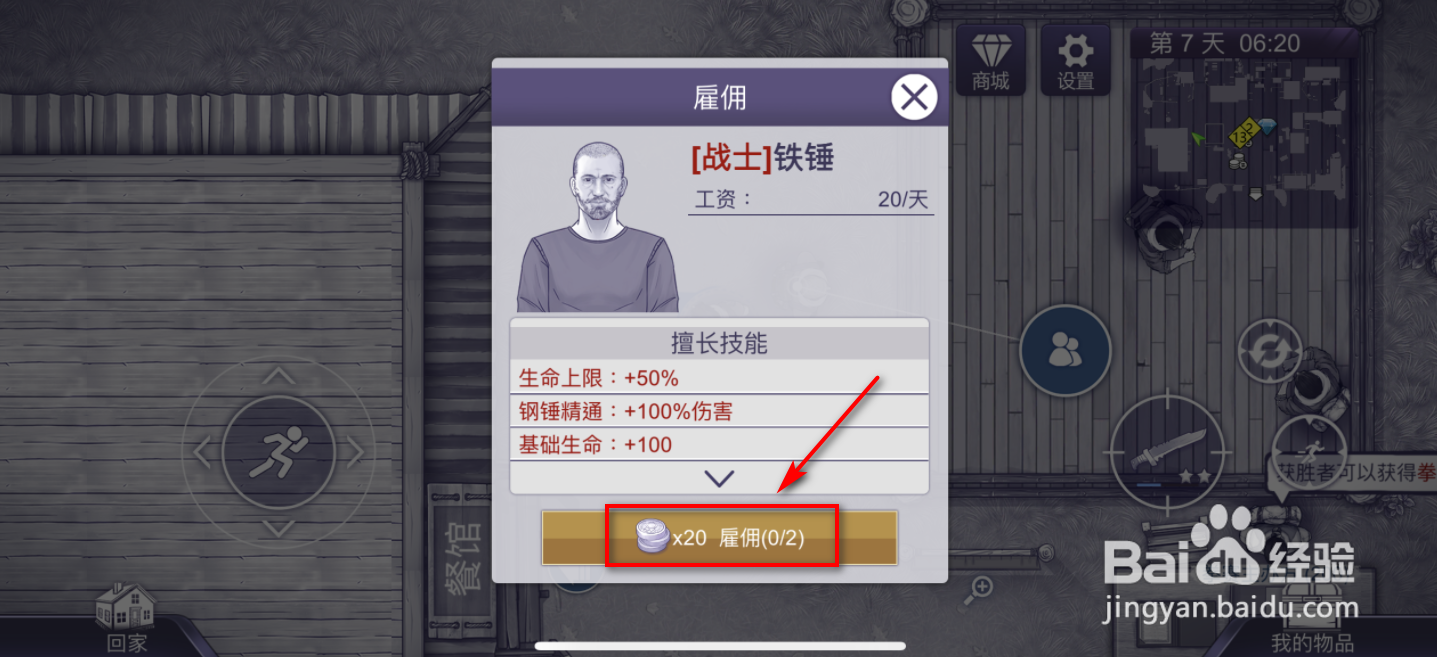Screen dimensions: 1437x657
Task: Open the 商城 shop diamond icon
Action: pos(991,61)
